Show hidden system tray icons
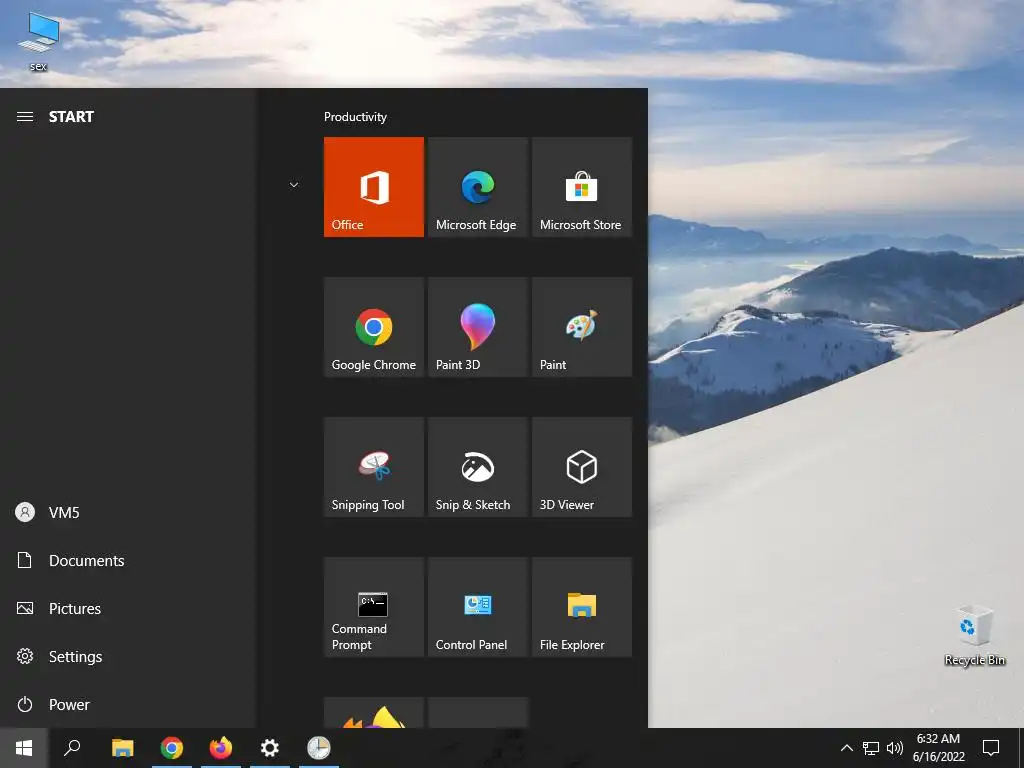Screen dimensions: 1024x768 click(x=846, y=748)
